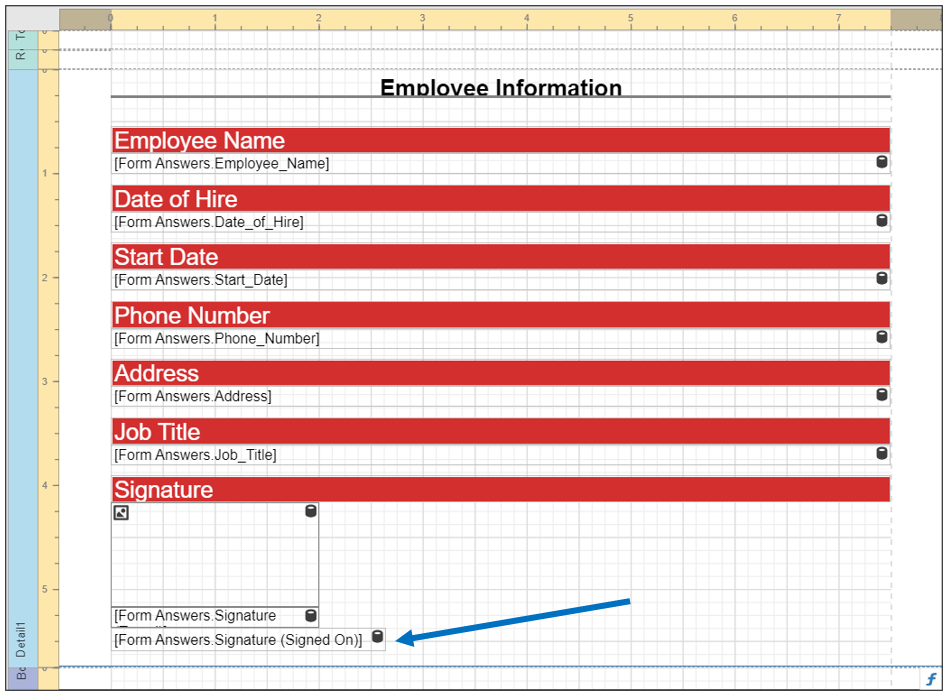Select the red Start Date header label

click(x=501, y=257)
